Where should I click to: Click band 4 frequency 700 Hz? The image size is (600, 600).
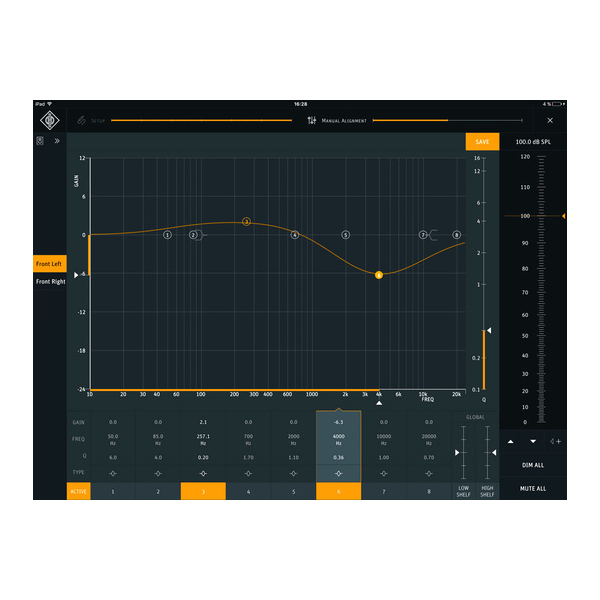248,439
